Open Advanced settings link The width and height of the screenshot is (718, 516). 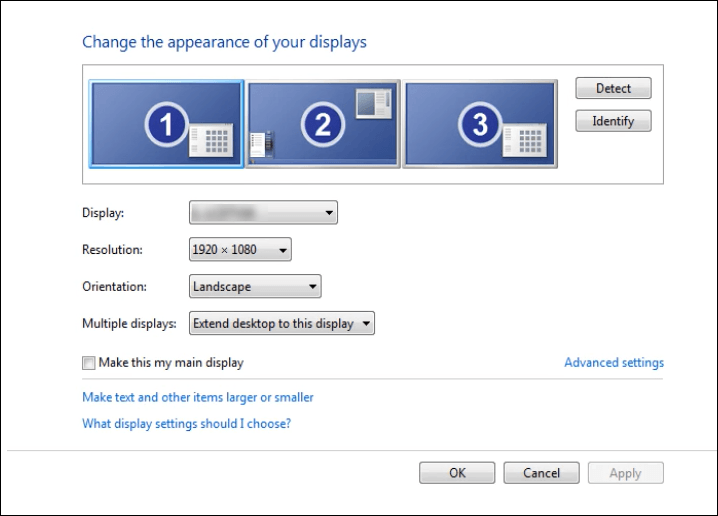click(614, 363)
